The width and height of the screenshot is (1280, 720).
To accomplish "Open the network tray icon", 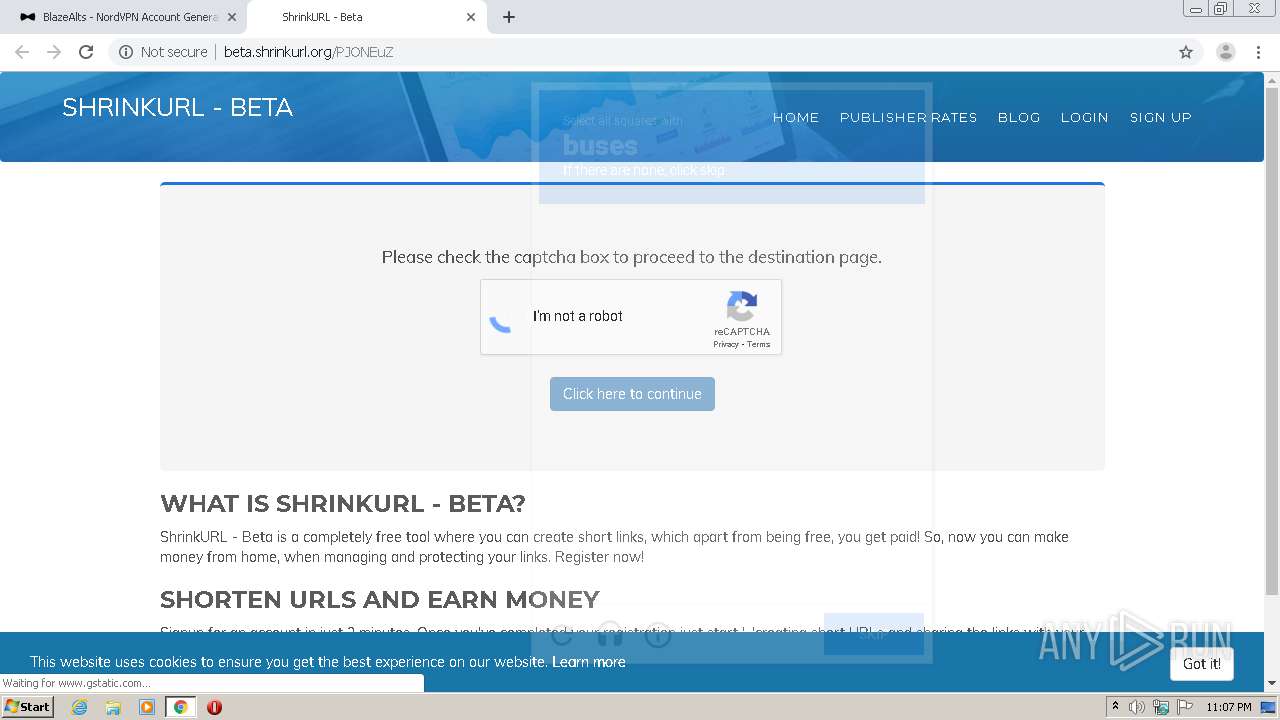I will 1161,707.
